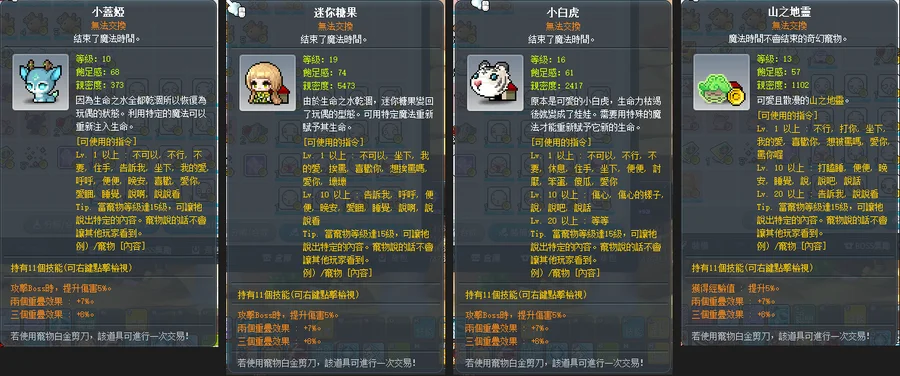Click the 小白虎 white tiger pet icon
The image size is (900, 376).
pyautogui.click(x=495, y=83)
